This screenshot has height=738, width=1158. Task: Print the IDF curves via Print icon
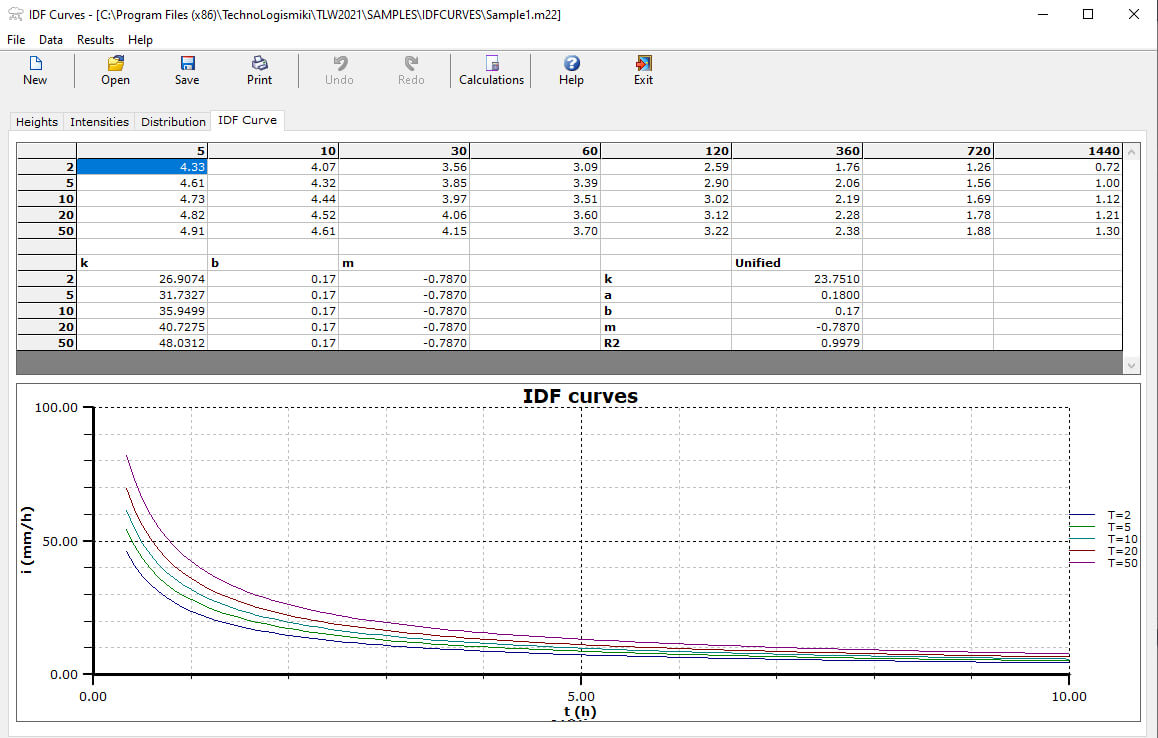(x=259, y=70)
